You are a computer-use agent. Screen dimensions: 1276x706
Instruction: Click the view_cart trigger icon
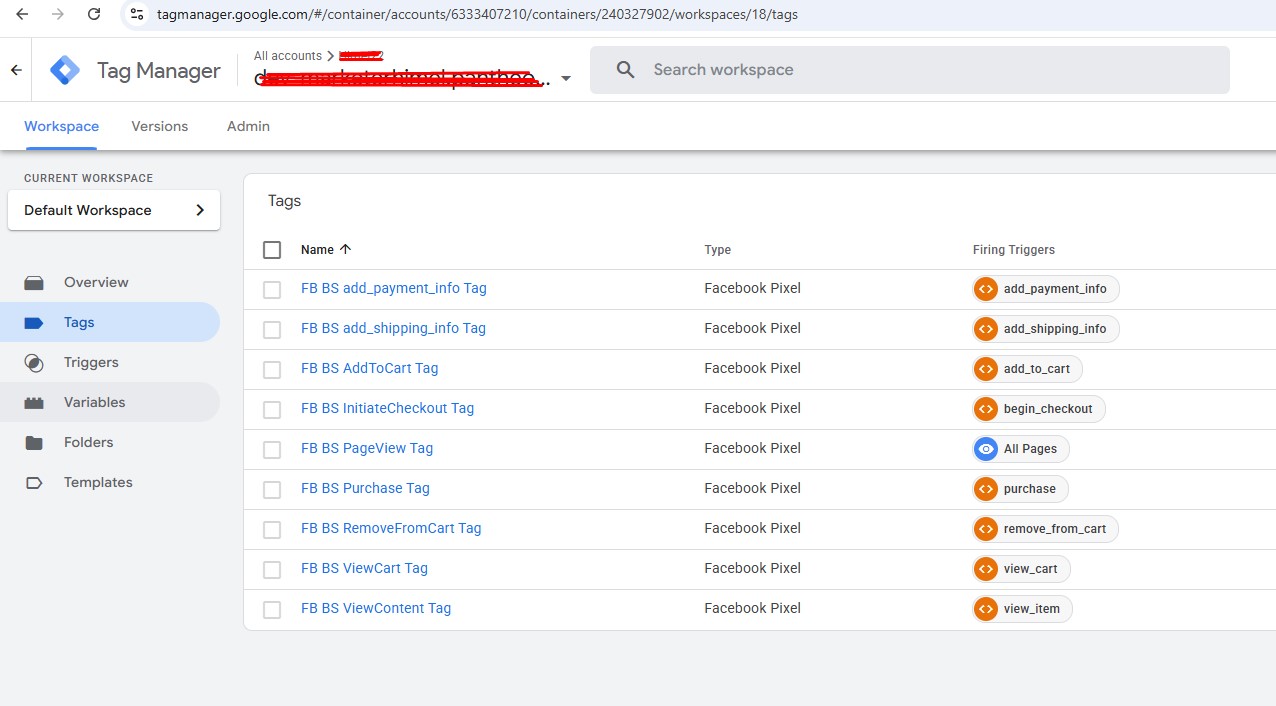[x=986, y=569]
